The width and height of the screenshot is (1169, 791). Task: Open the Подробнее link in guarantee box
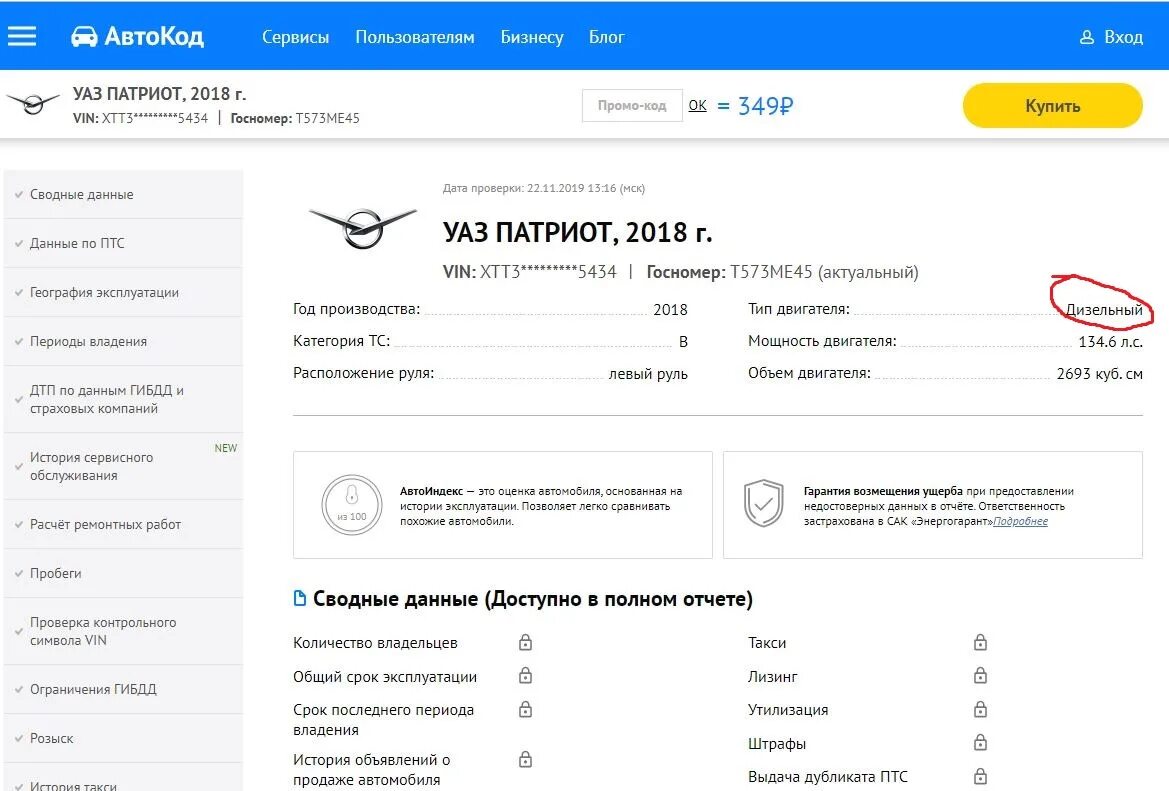[x=1021, y=521]
